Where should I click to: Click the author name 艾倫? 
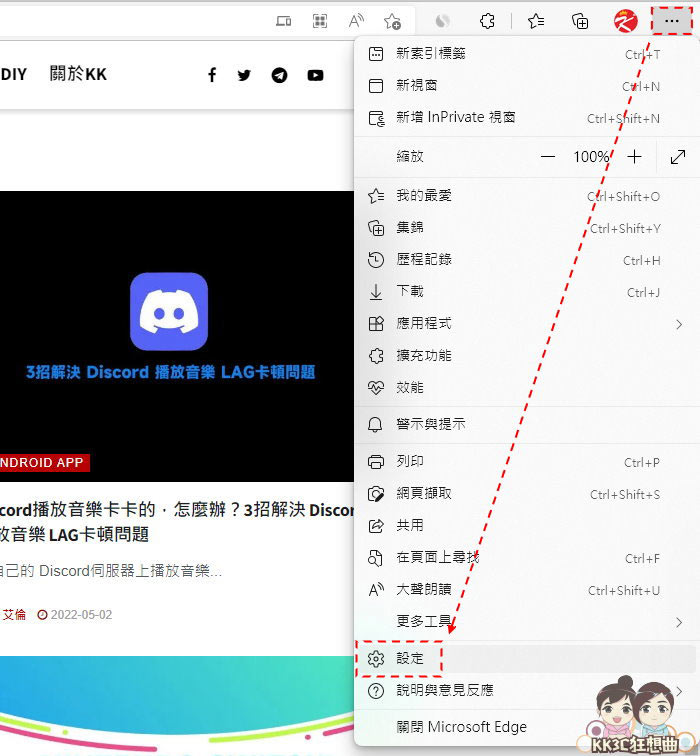[14, 615]
